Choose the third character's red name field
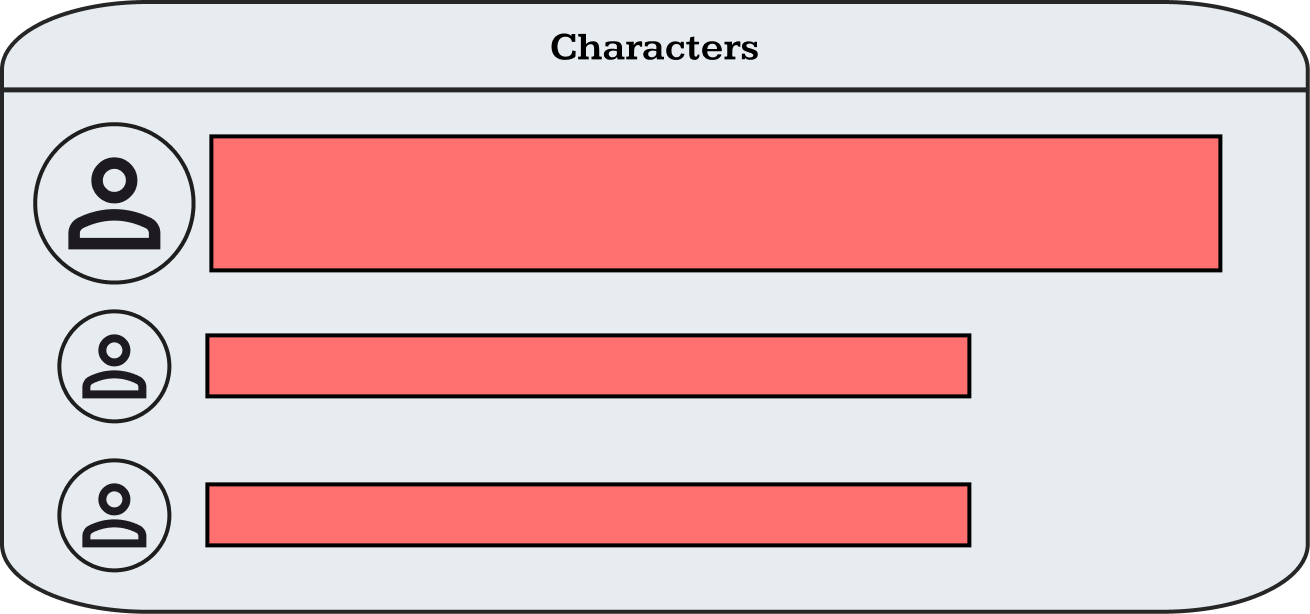Viewport: 1310px width, 614px height. pos(588,515)
